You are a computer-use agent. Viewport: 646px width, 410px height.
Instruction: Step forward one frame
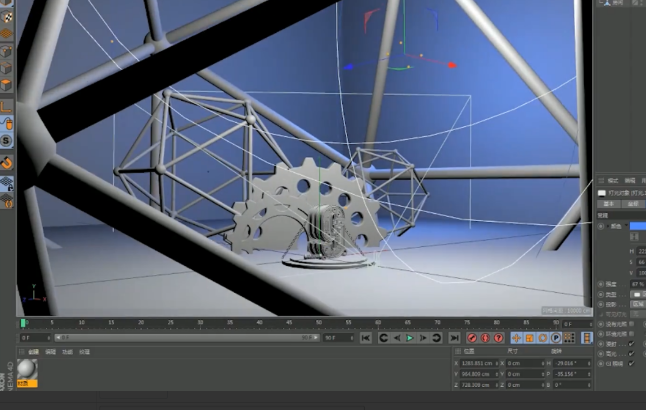[x=423, y=338]
